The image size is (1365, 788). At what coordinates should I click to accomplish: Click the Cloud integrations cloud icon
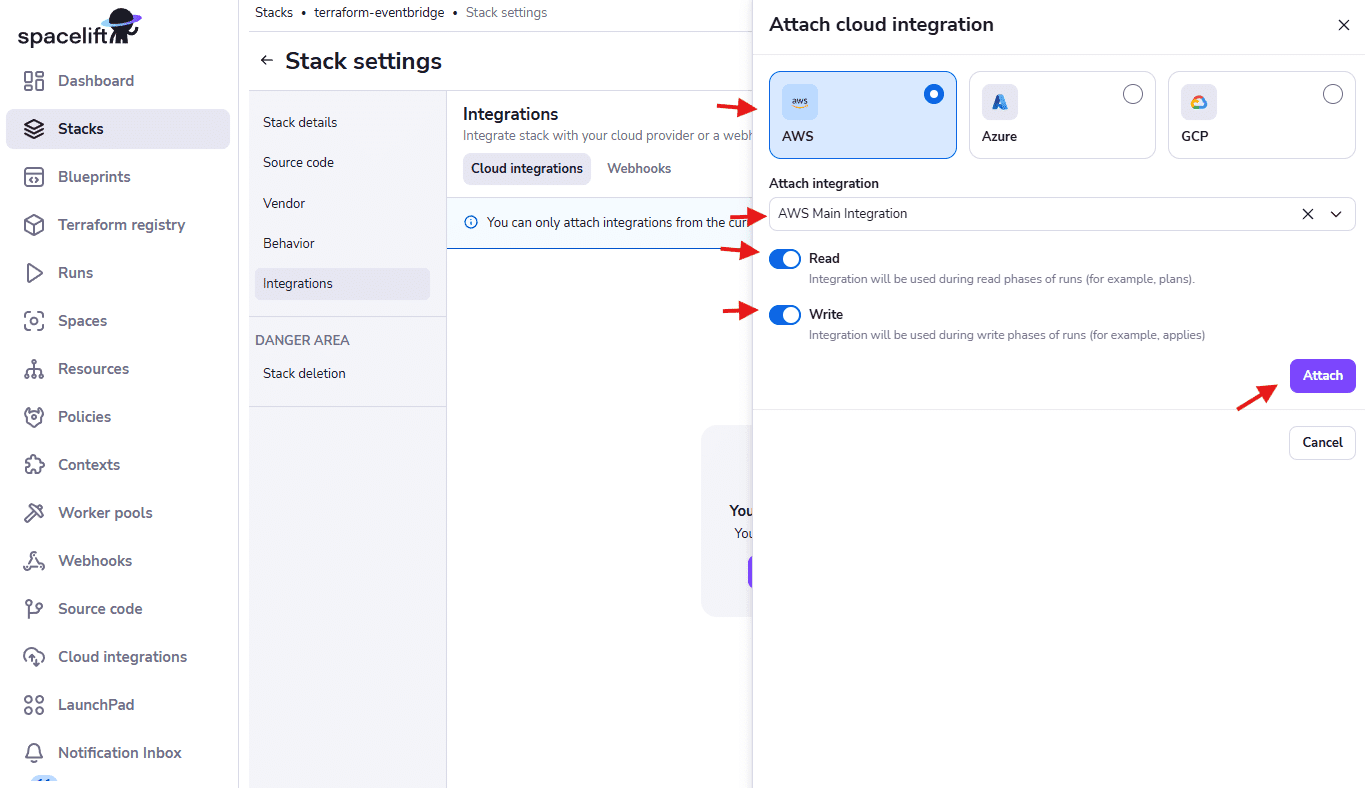[x=34, y=657]
